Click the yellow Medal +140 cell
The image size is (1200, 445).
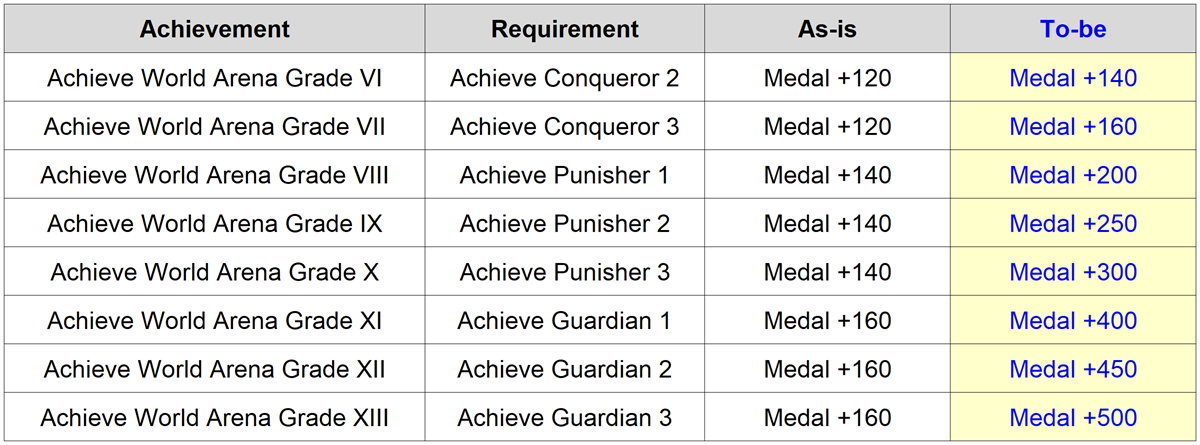(1073, 78)
